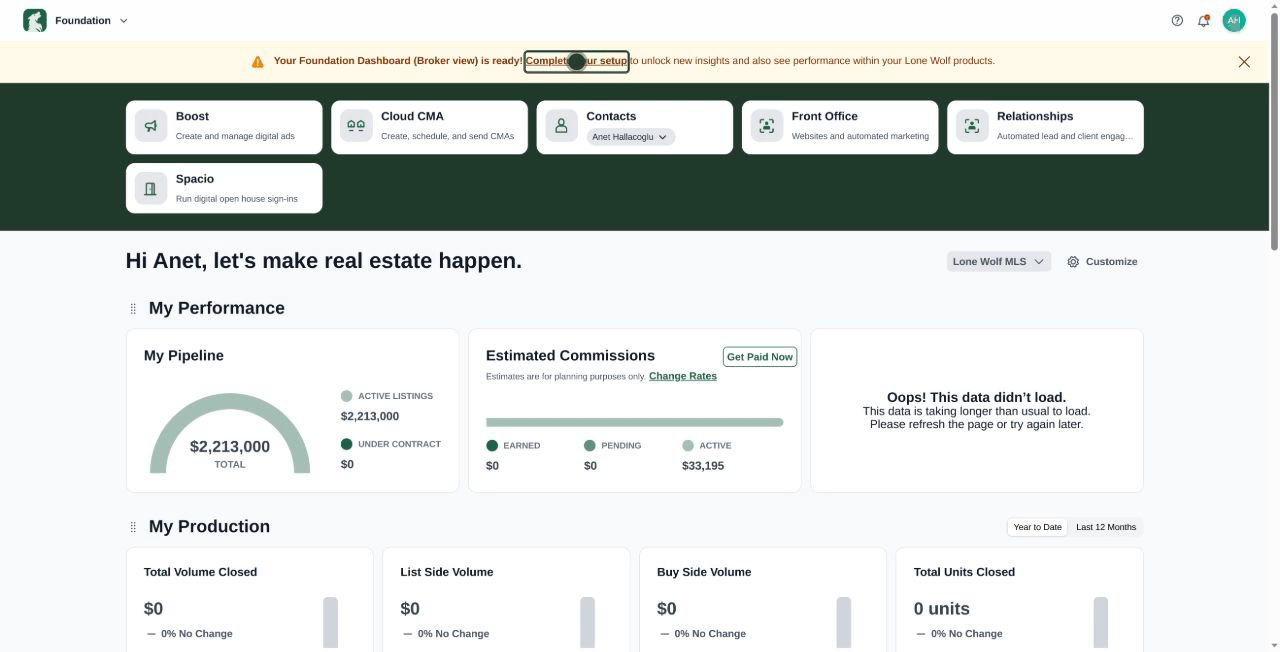Click the Total Volume Closed bar
The image size is (1280, 652).
[x=331, y=624]
